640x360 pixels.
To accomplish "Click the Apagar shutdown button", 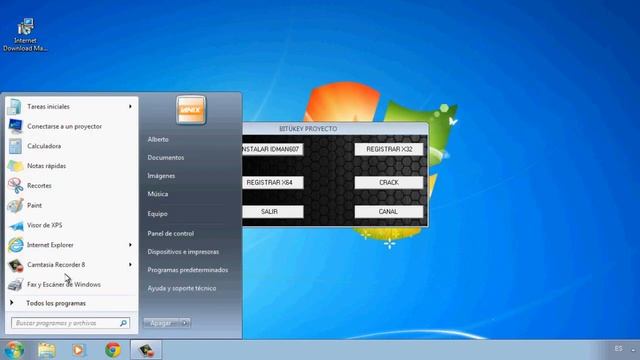I will click(x=162, y=323).
